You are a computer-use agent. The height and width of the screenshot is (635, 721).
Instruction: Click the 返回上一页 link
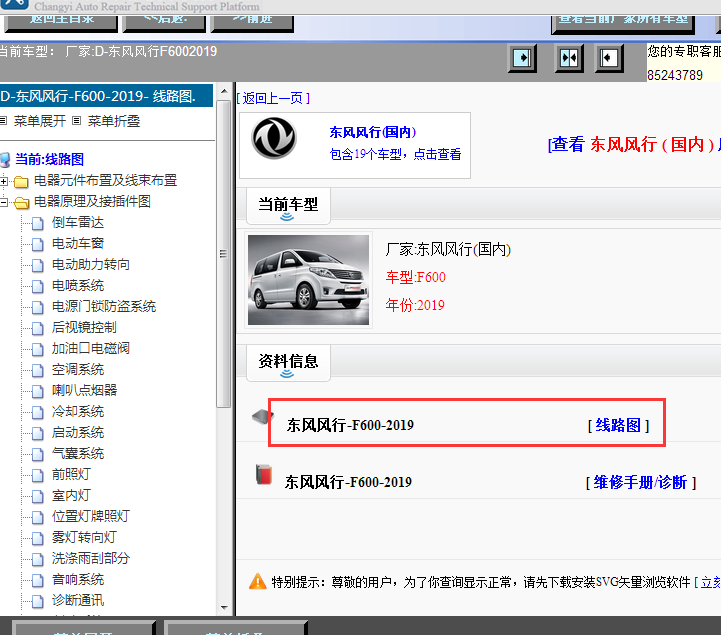(x=273, y=98)
